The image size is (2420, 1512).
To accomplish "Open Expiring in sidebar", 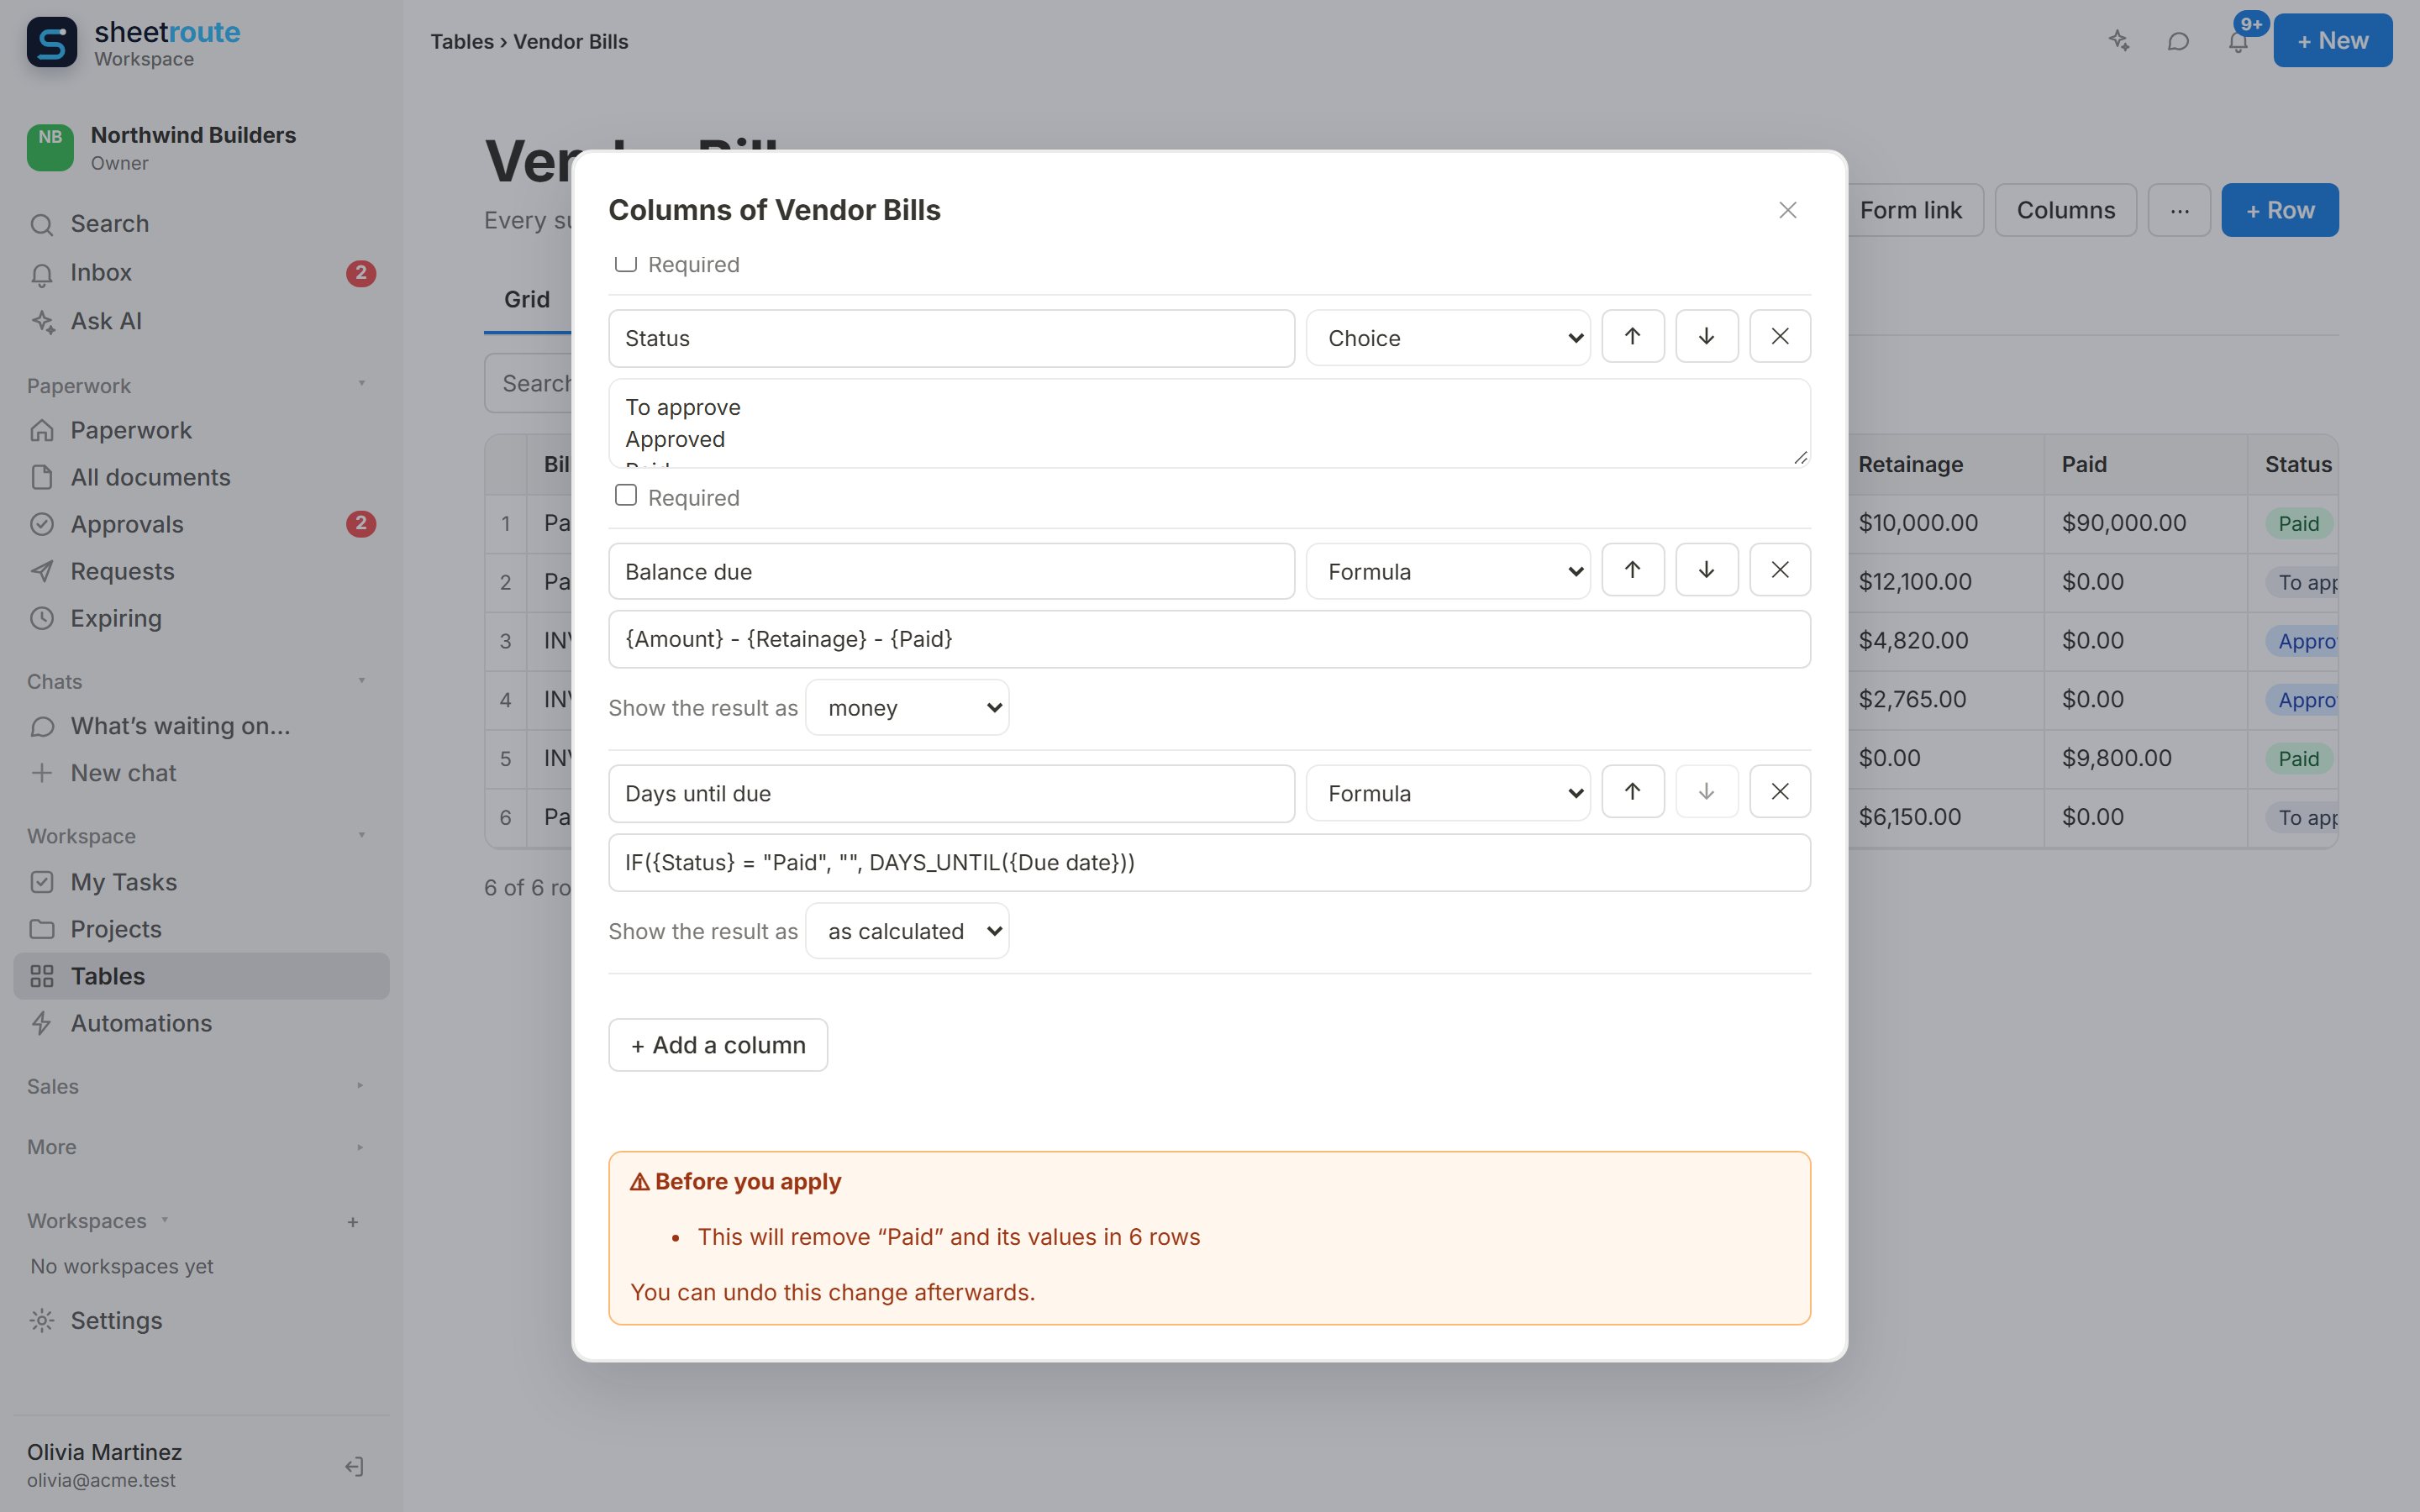I will [201, 618].
